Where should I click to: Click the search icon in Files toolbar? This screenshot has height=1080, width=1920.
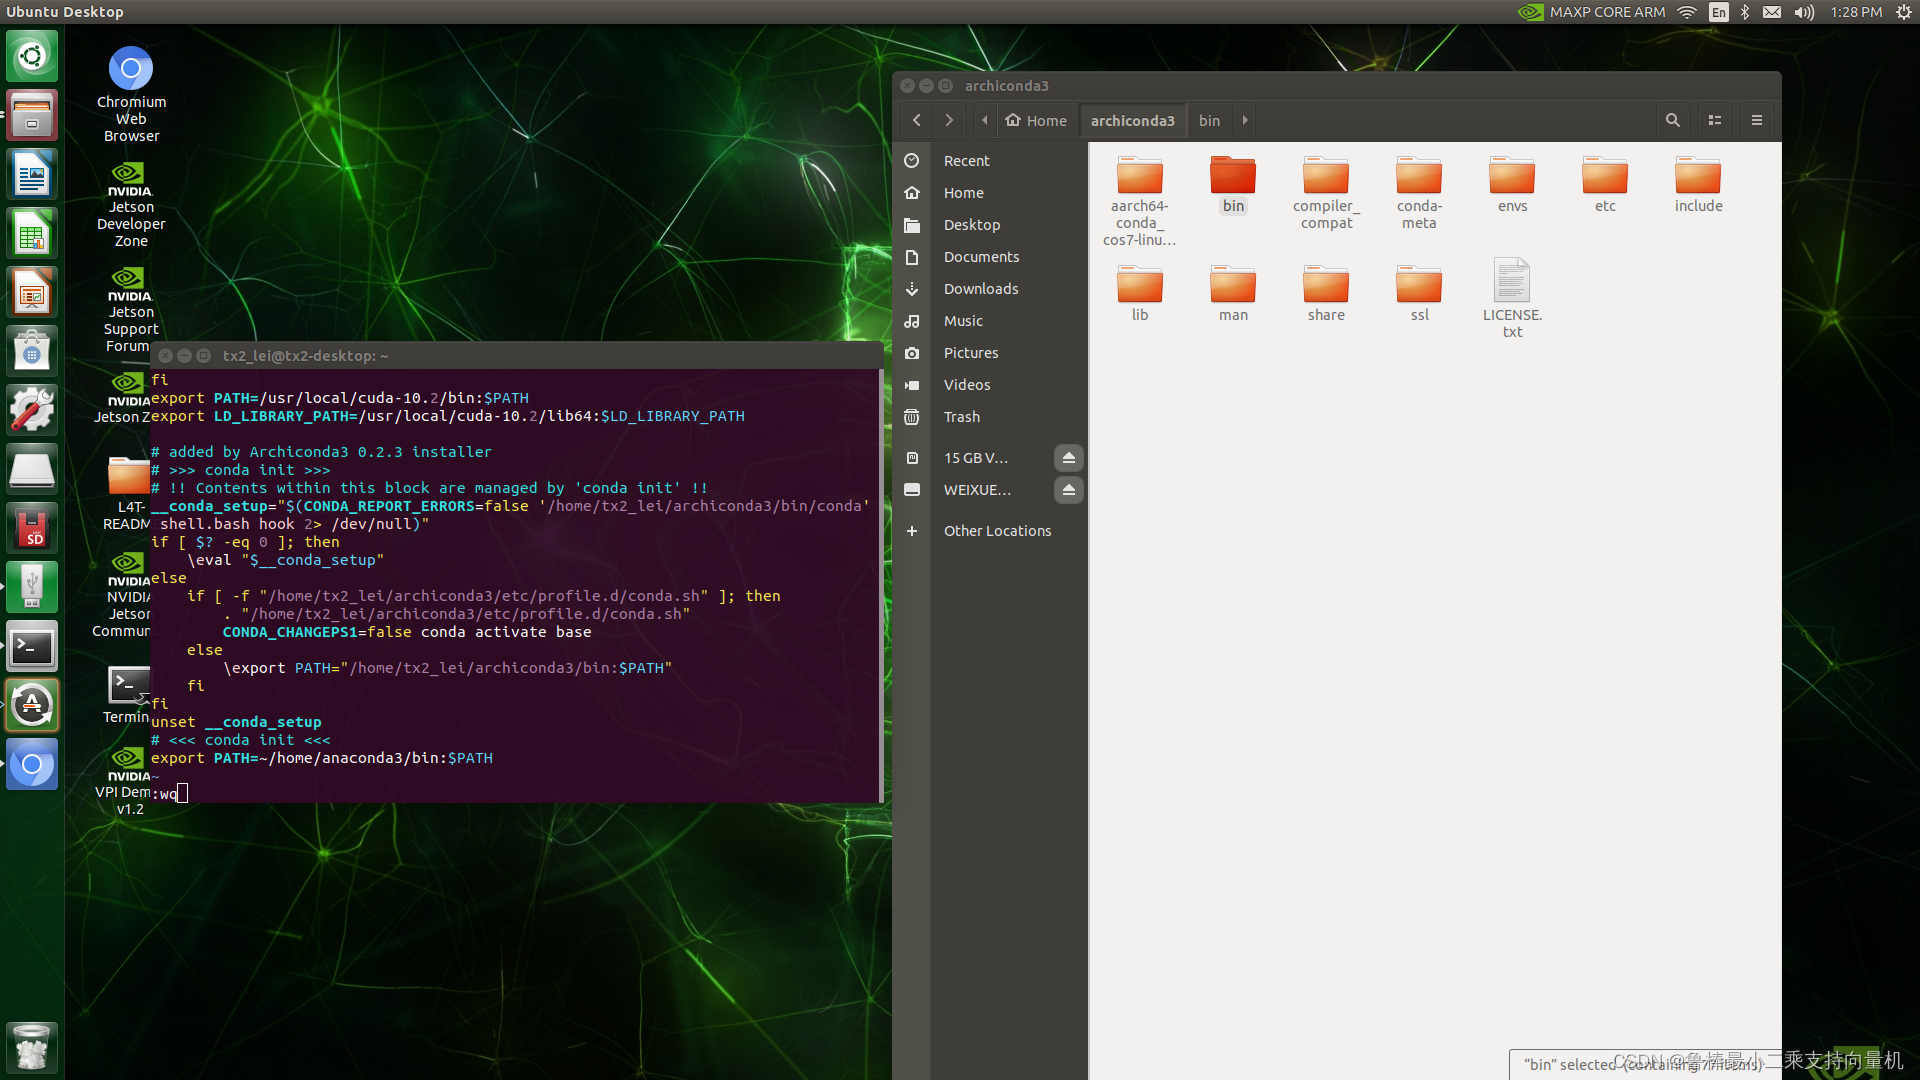point(1672,120)
